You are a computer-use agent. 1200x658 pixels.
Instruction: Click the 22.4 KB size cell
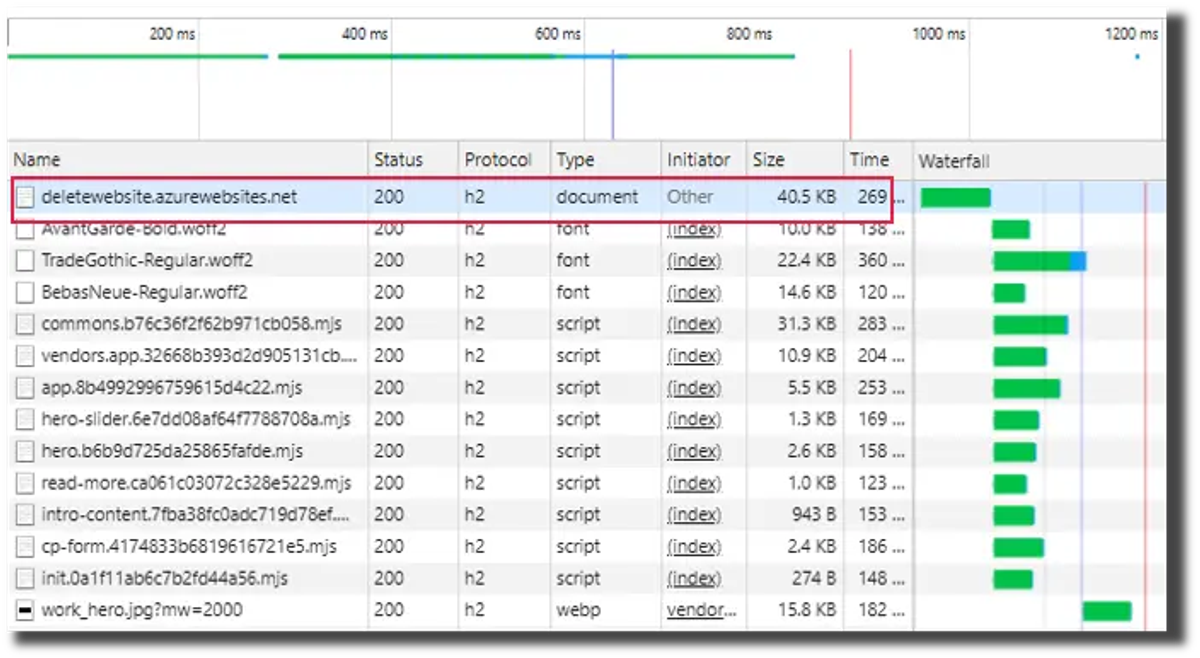(806, 261)
